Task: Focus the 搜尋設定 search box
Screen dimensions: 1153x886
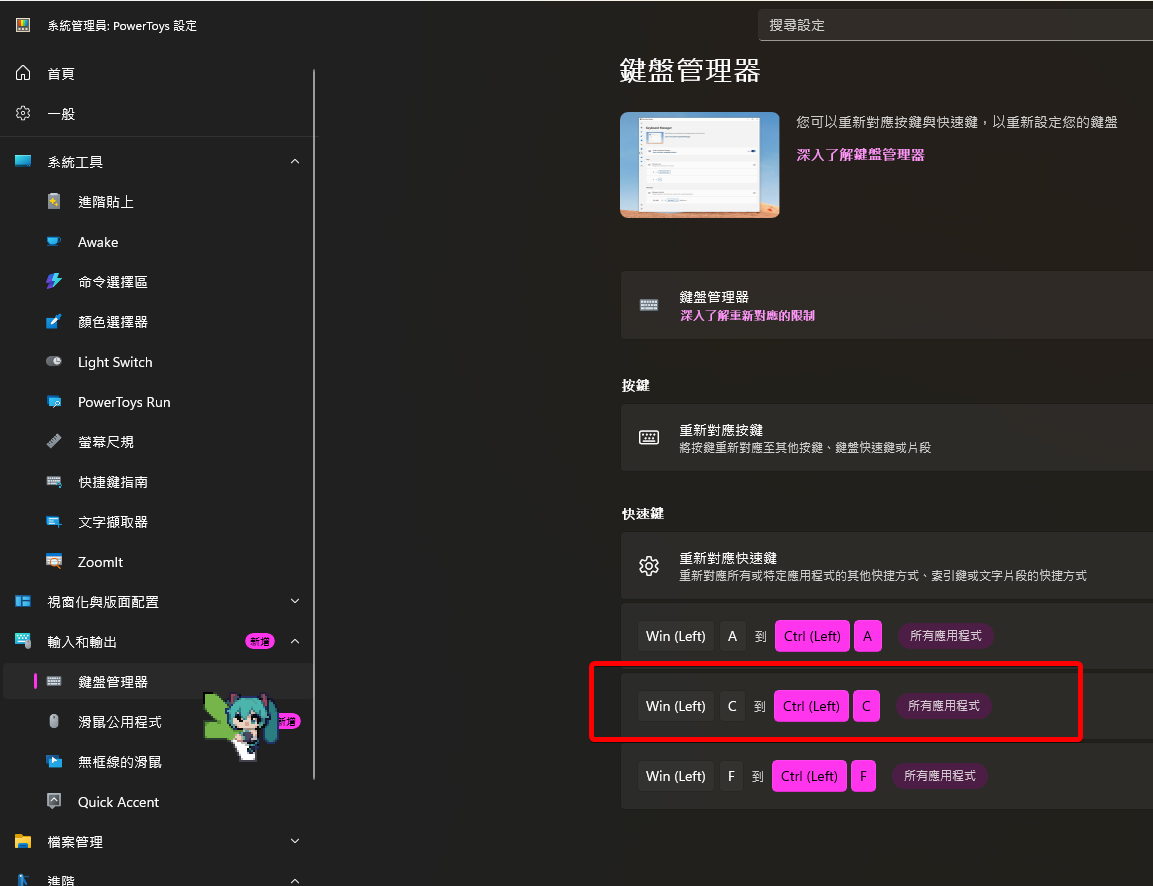Action: (955, 25)
